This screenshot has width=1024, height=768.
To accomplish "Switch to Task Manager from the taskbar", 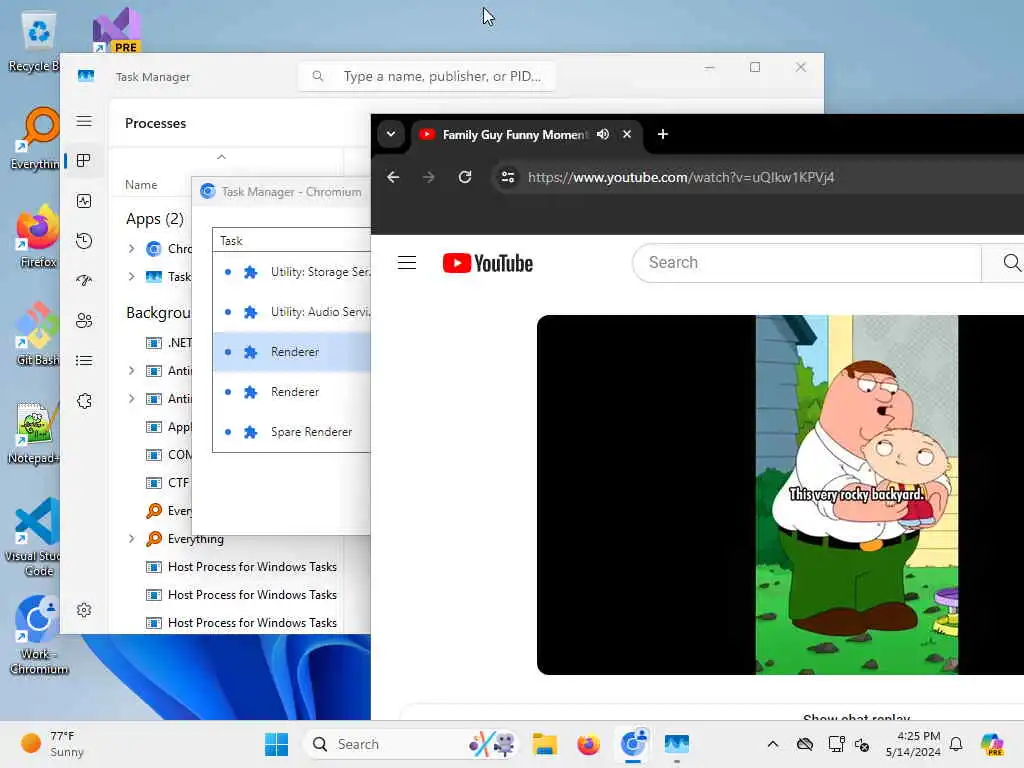I will pos(677,744).
